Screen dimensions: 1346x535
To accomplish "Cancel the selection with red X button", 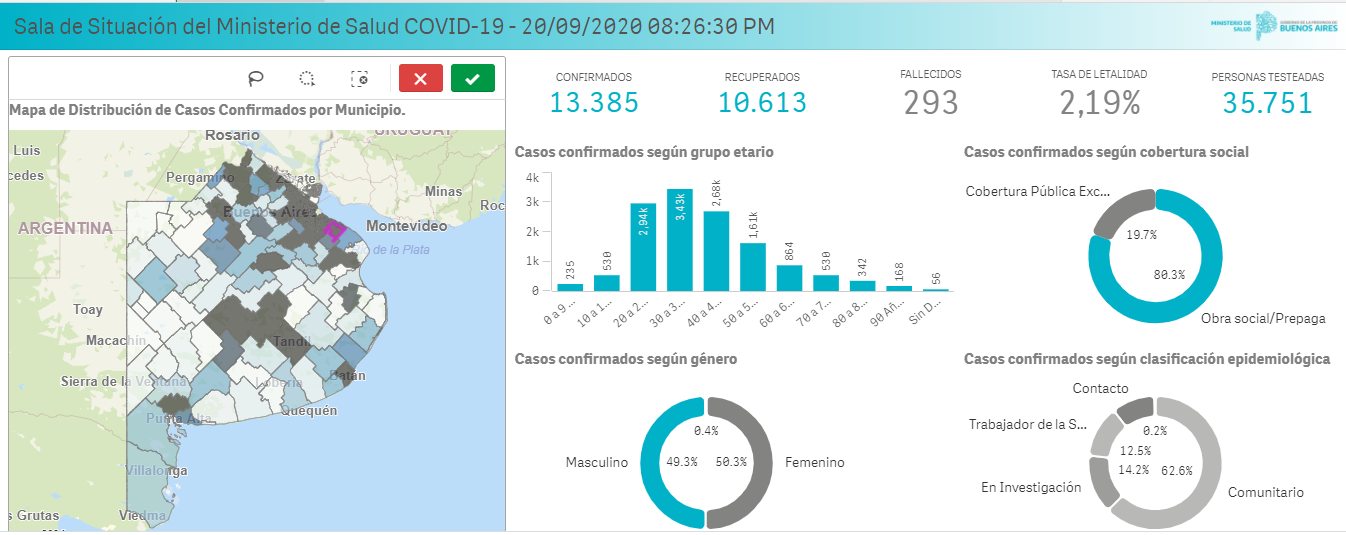I will point(421,79).
